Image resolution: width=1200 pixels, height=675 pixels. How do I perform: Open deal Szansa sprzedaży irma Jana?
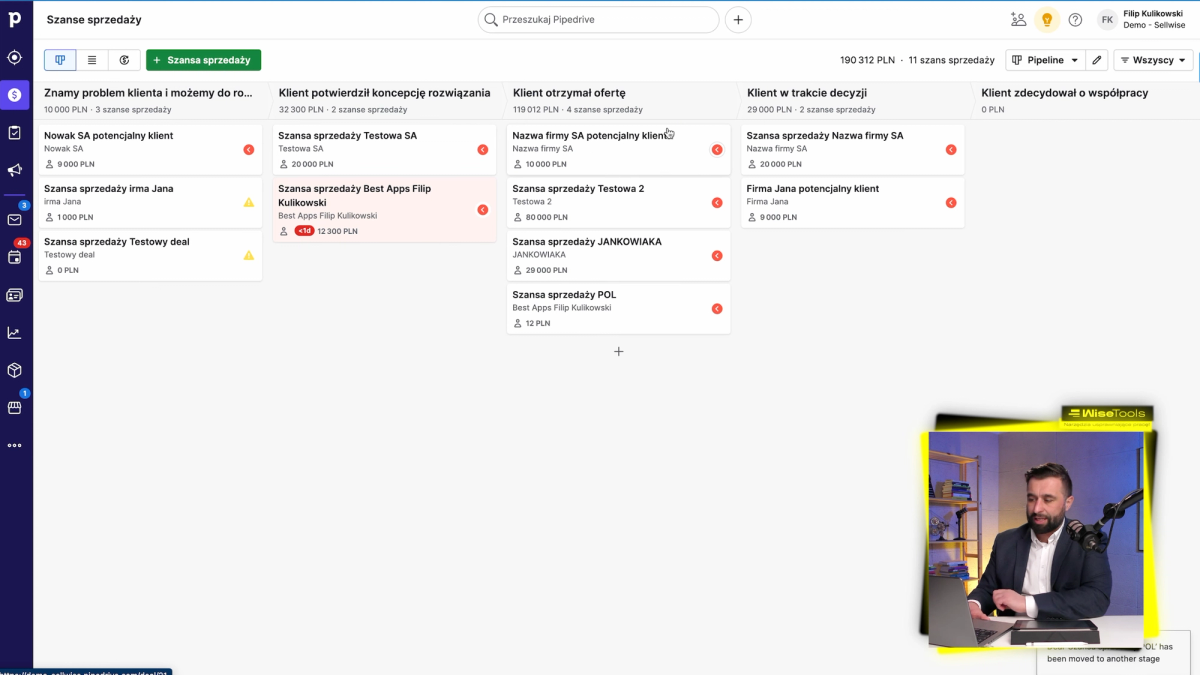click(x=150, y=202)
